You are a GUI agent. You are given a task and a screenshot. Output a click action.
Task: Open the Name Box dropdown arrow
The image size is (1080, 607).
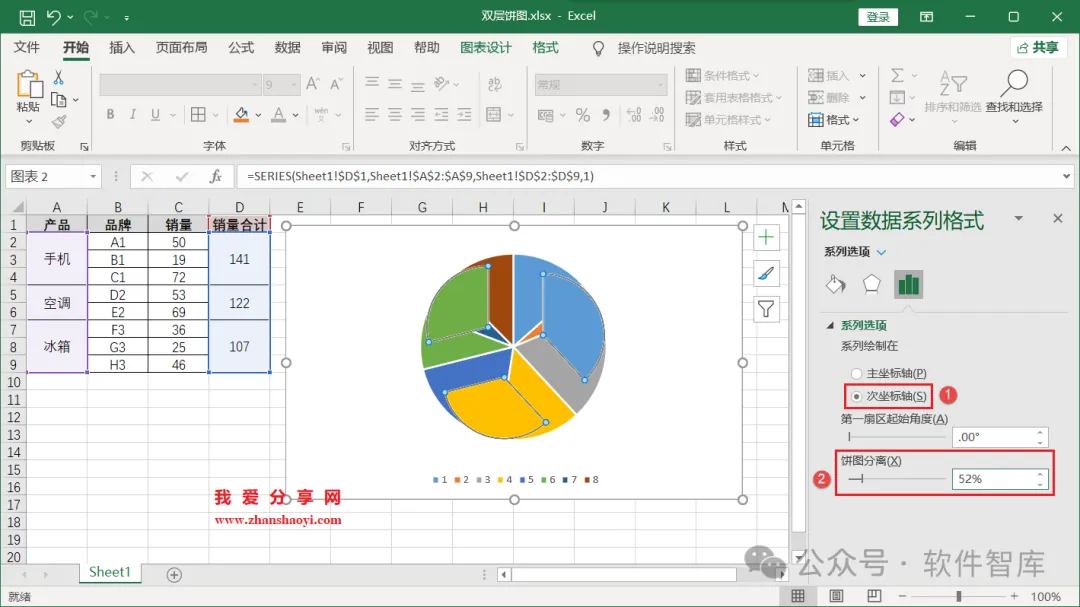coord(93,176)
